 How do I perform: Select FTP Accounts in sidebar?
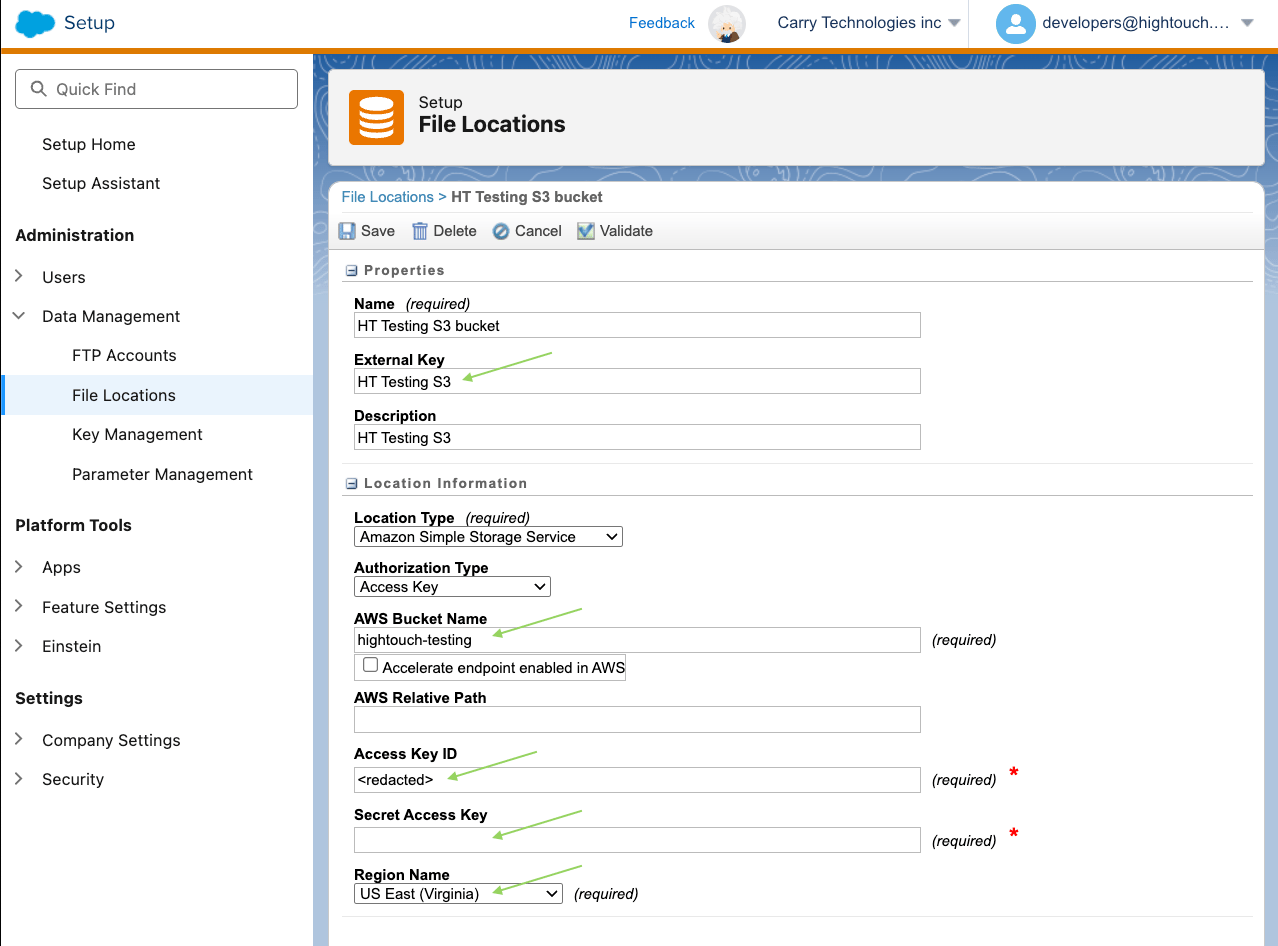pyautogui.click(x=124, y=355)
